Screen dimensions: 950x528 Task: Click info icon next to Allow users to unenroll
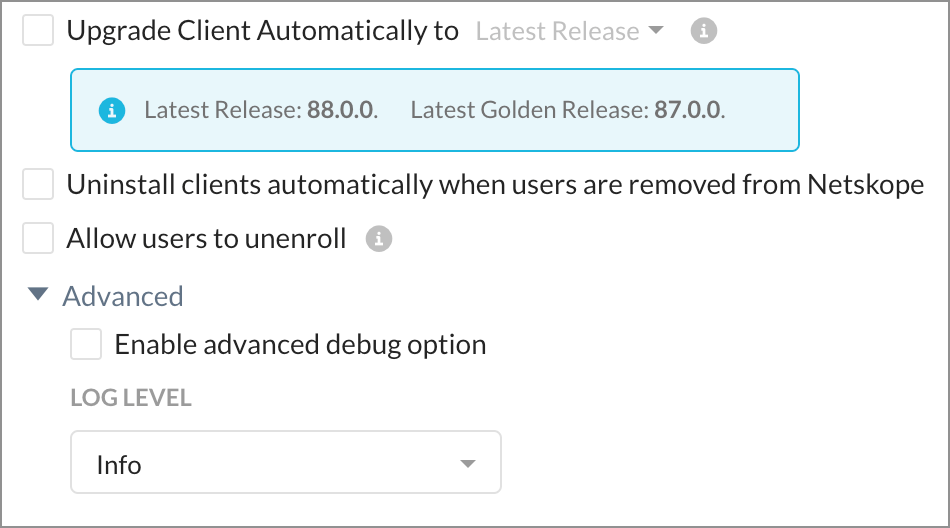pos(379,239)
